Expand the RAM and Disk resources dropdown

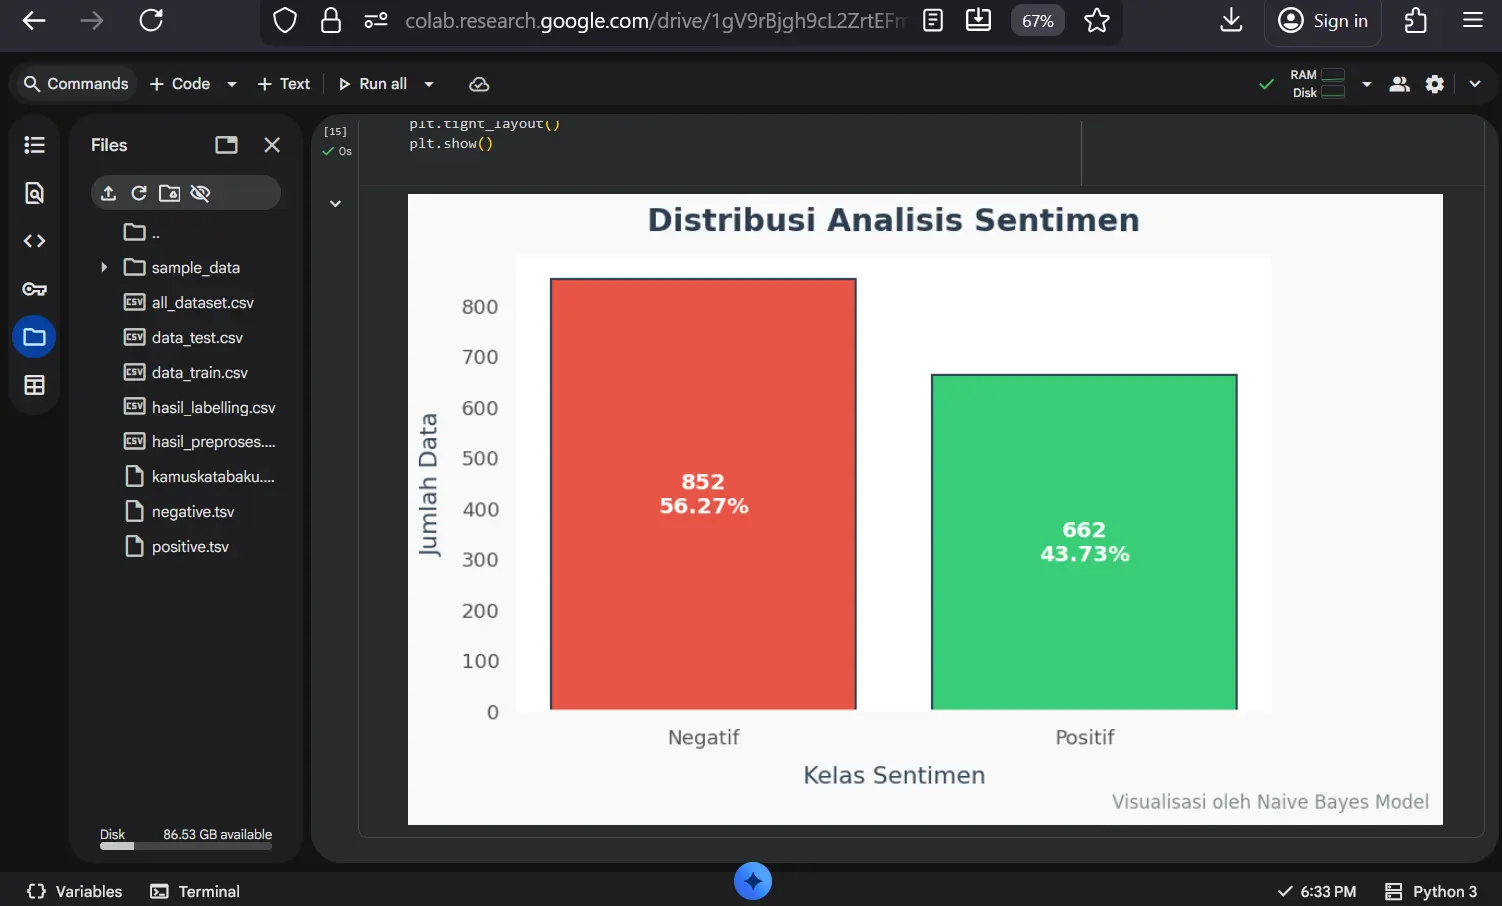click(1367, 84)
